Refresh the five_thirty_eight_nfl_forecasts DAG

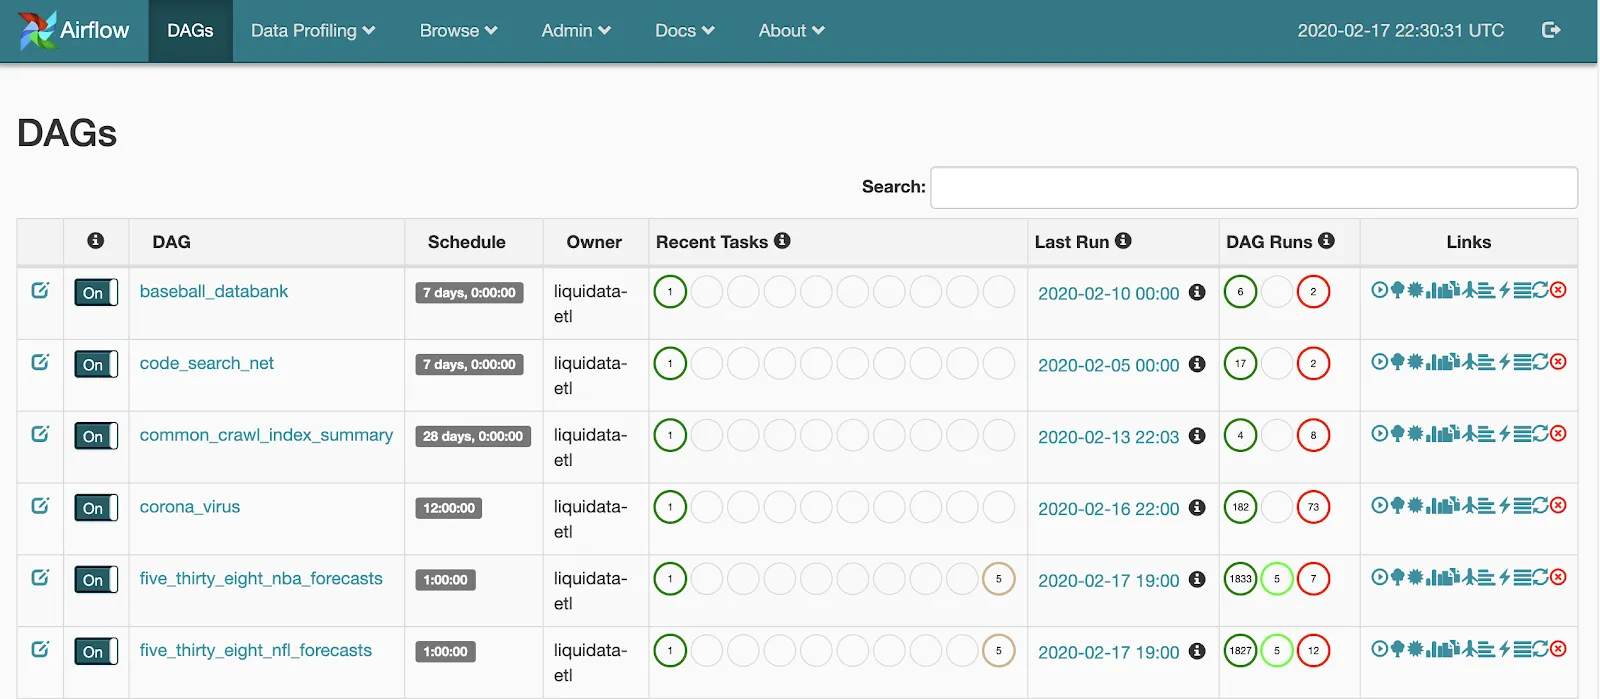tap(1540, 649)
